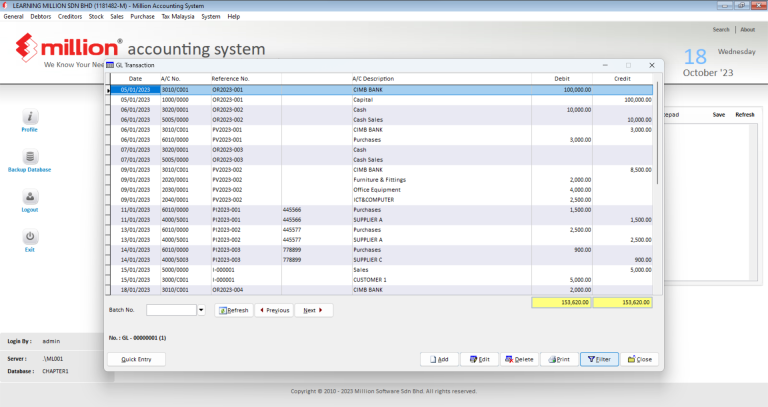Click the Close button with folder icon

coord(640,359)
